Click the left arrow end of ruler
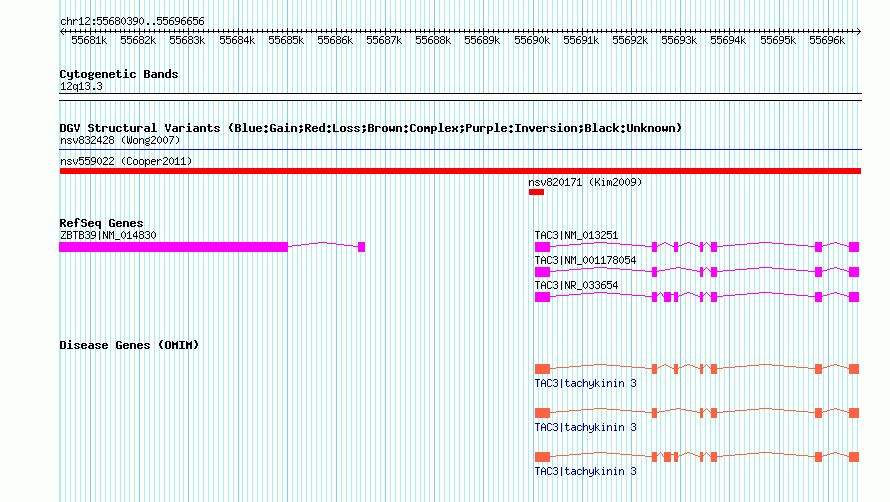Viewport: 890px width, 502px height. coord(62,31)
